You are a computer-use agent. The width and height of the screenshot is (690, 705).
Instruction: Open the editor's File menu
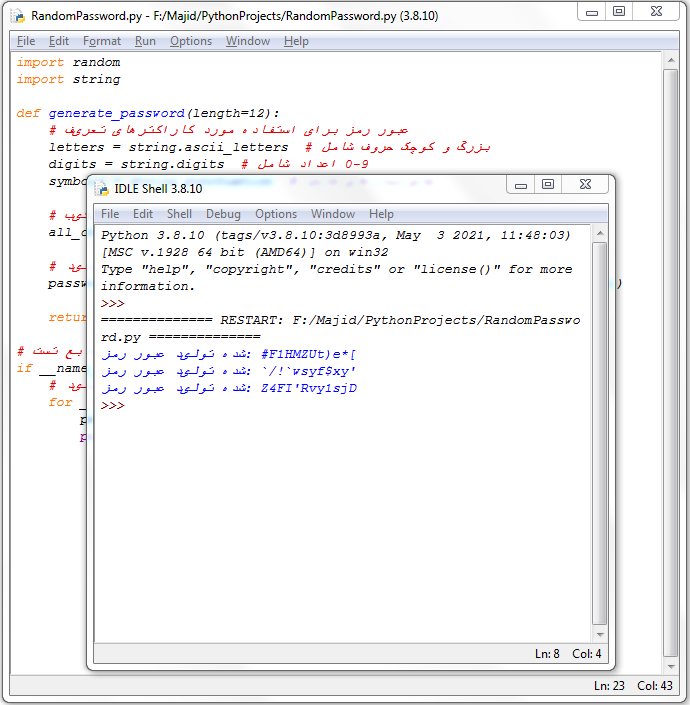coord(26,41)
